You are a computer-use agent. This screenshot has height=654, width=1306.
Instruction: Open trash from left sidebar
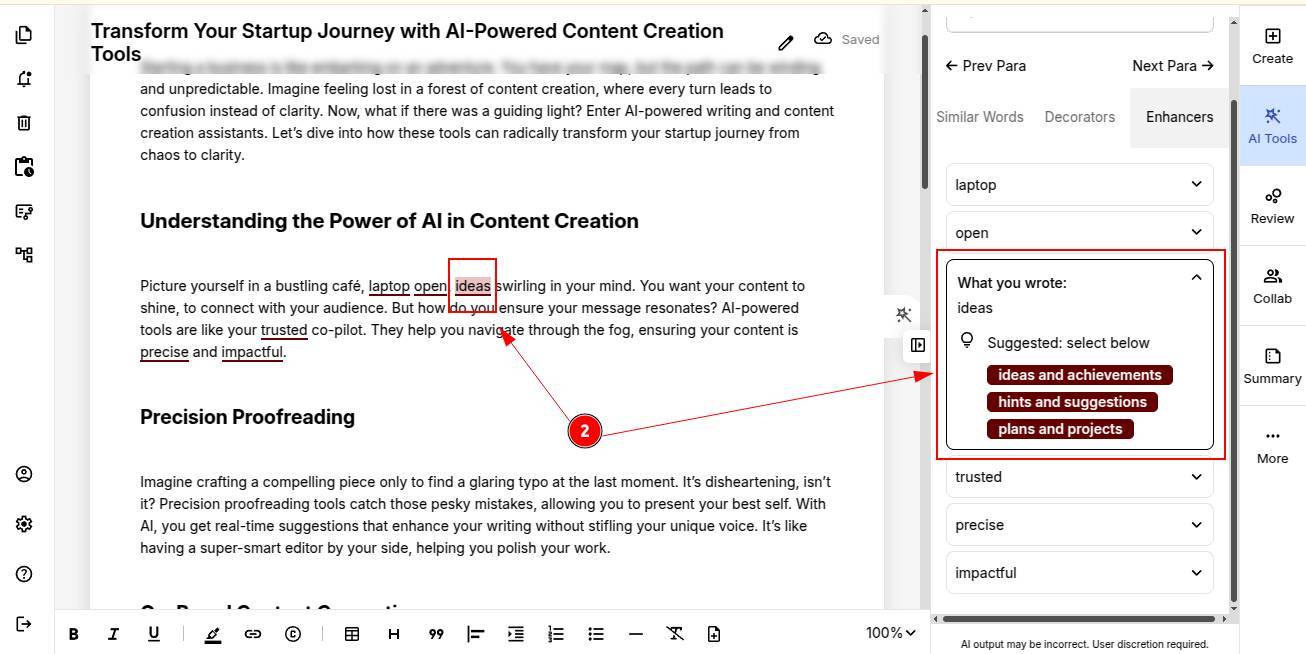coord(24,123)
